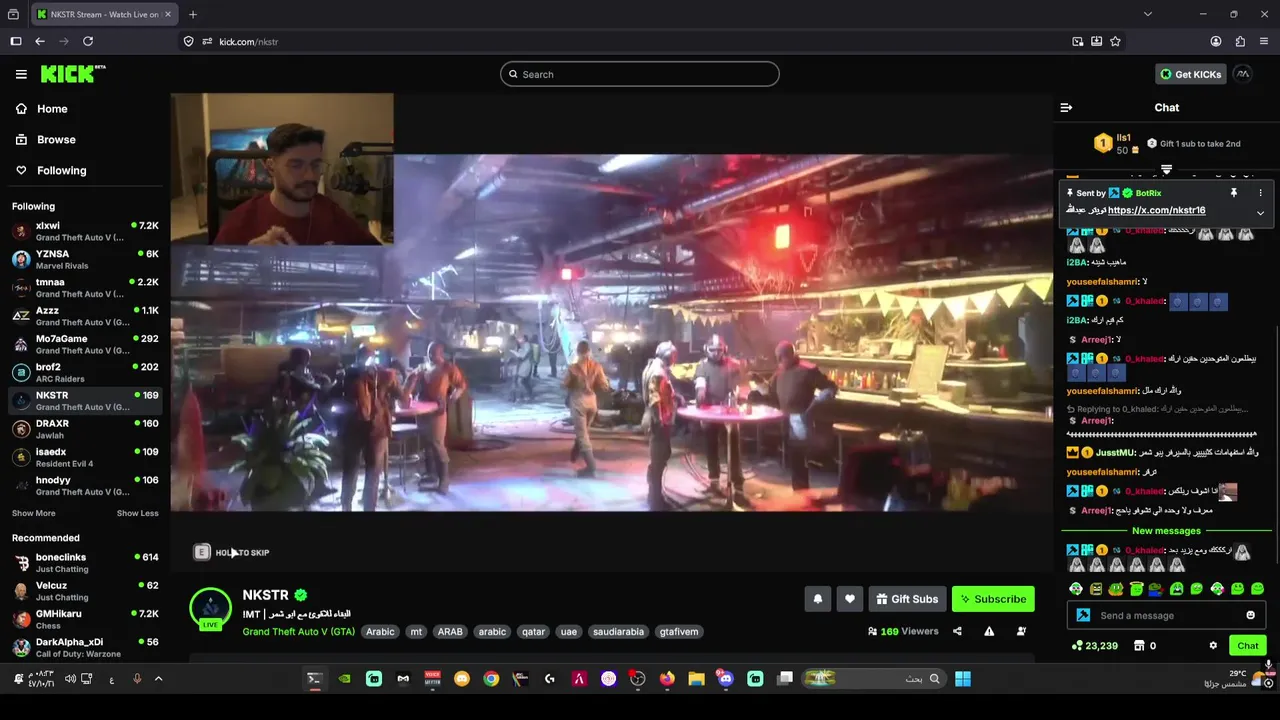Click the Get KICKs button
The height and width of the screenshot is (720, 1280).
pos(1190,74)
